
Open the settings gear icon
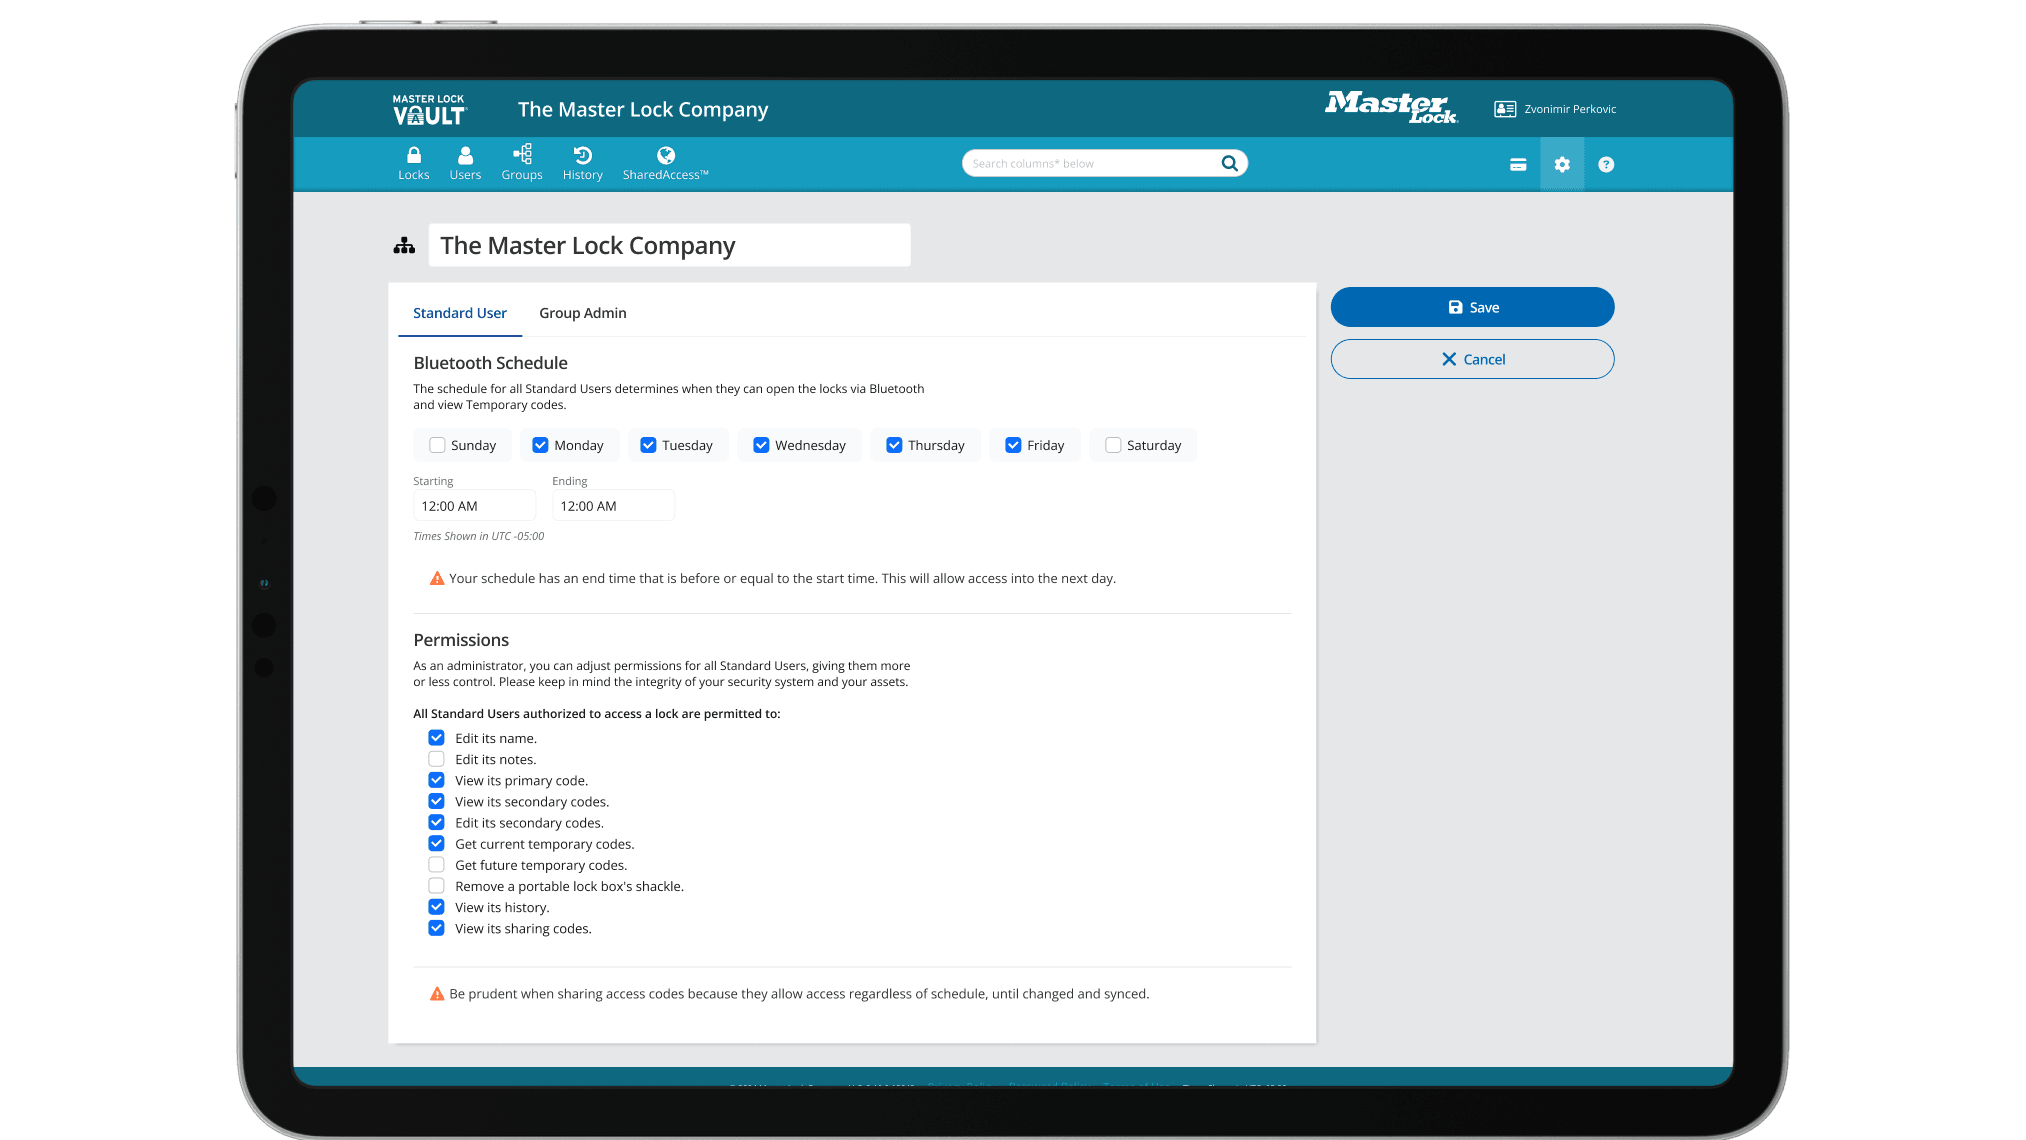1562,165
